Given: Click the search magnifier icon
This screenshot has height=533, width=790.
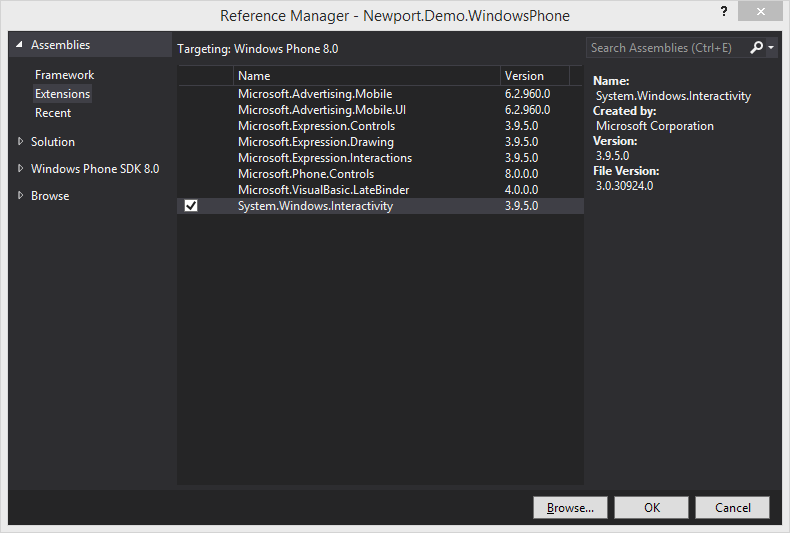Looking at the screenshot, I should tap(756, 48).
